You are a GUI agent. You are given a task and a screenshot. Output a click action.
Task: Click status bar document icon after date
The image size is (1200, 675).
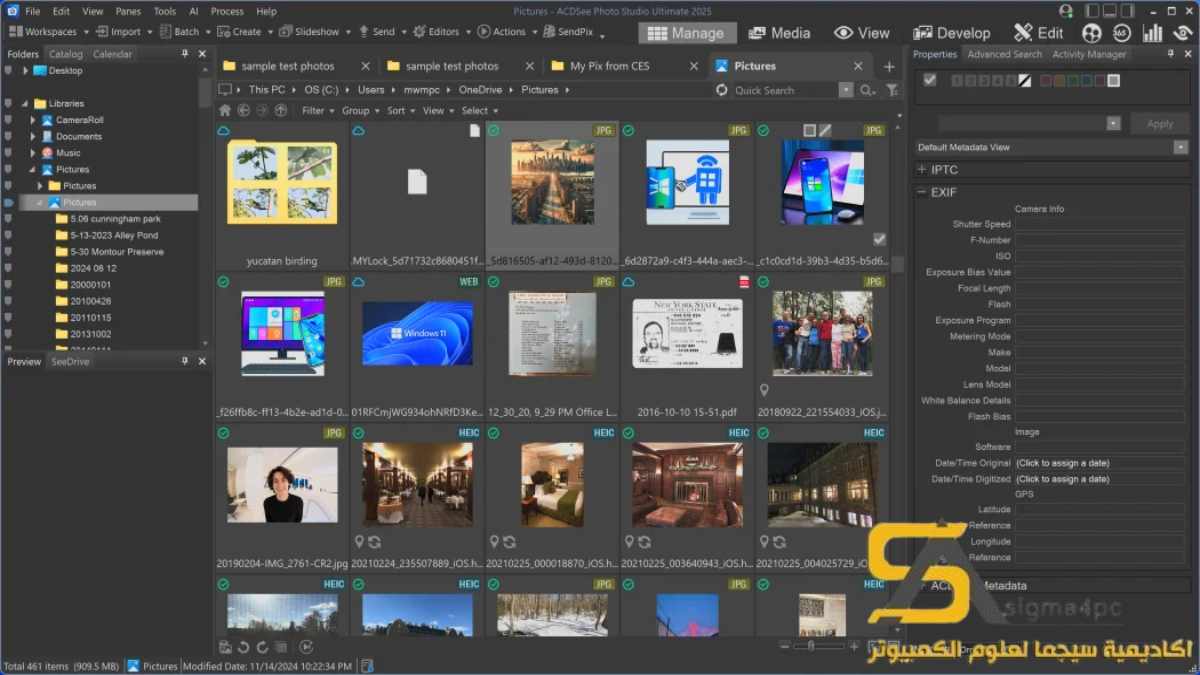pos(367,666)
